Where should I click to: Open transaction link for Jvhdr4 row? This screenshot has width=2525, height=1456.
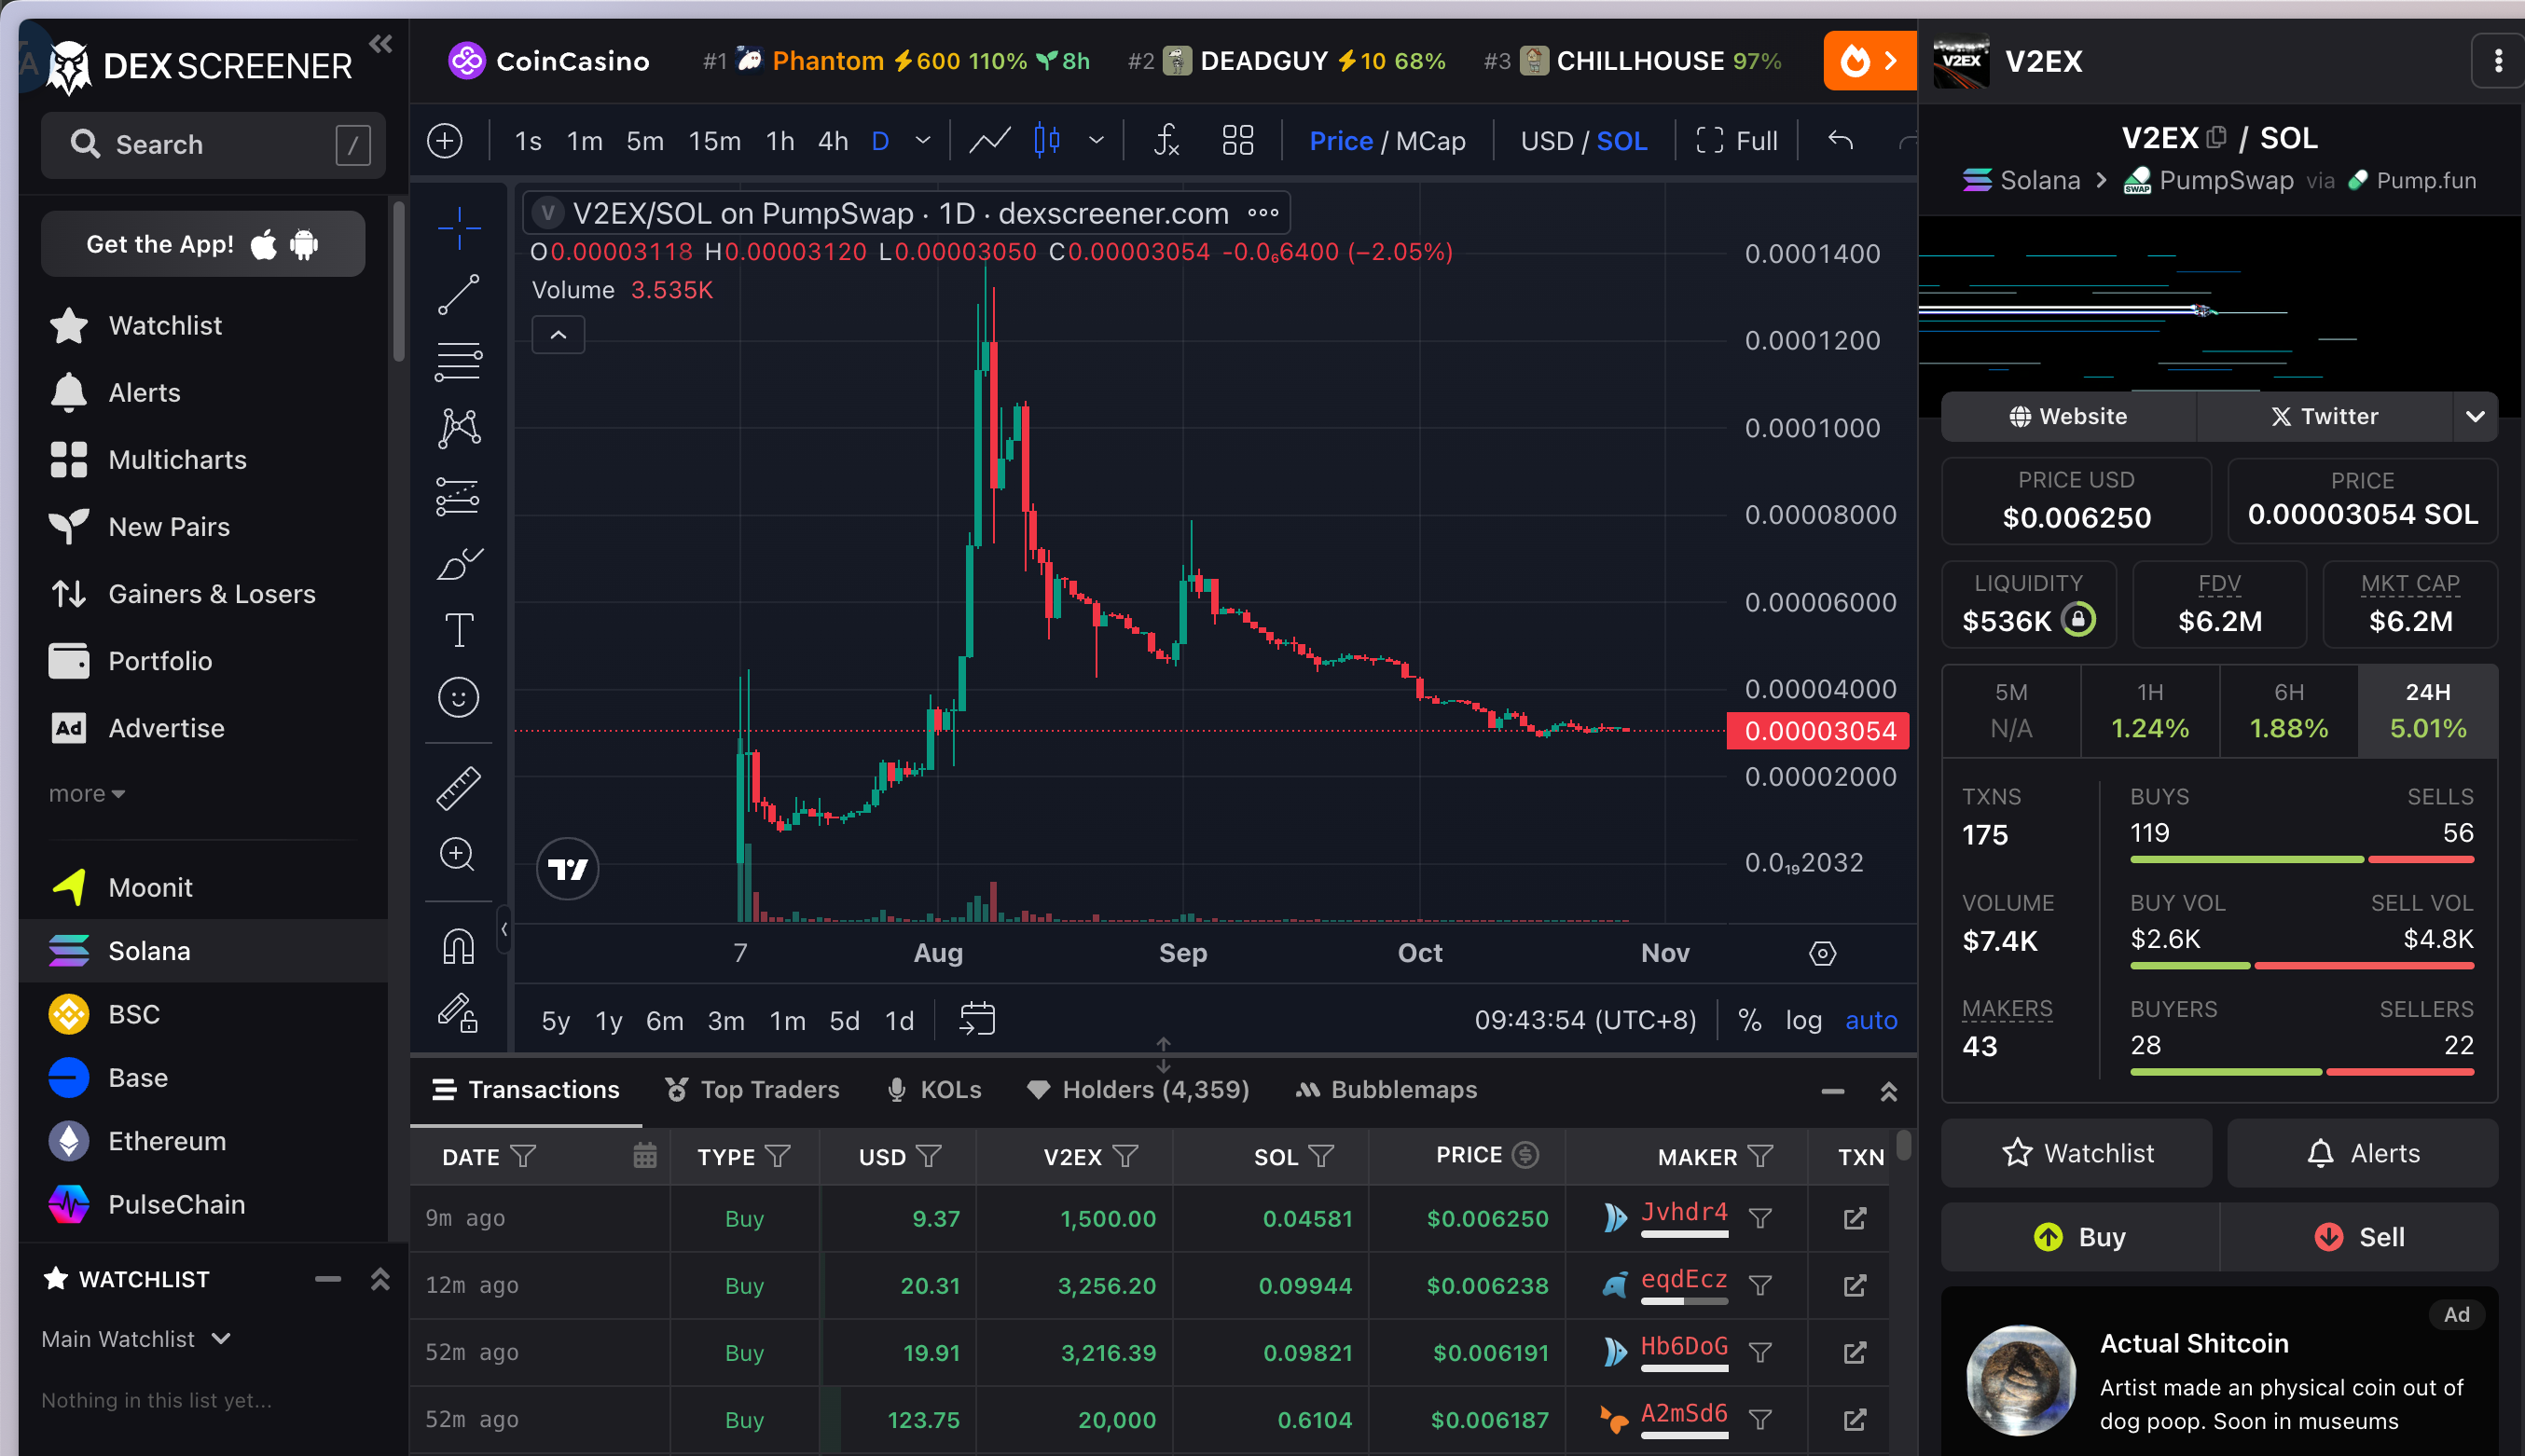(1854, 1218)
